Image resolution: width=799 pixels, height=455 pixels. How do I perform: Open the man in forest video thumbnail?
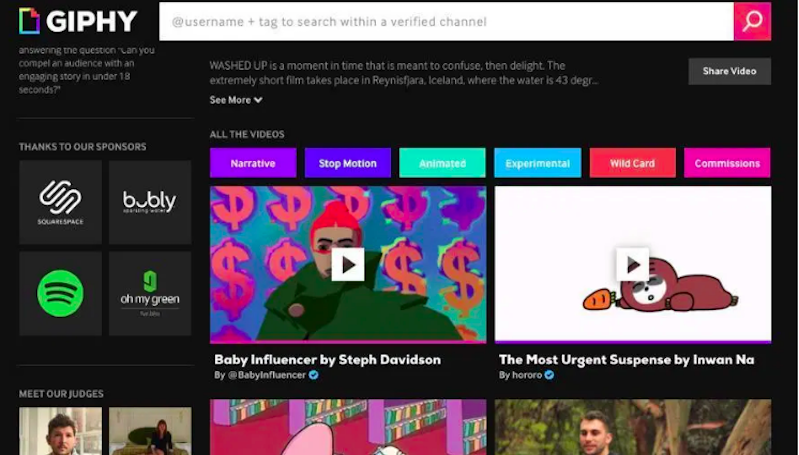pos(632,427)
